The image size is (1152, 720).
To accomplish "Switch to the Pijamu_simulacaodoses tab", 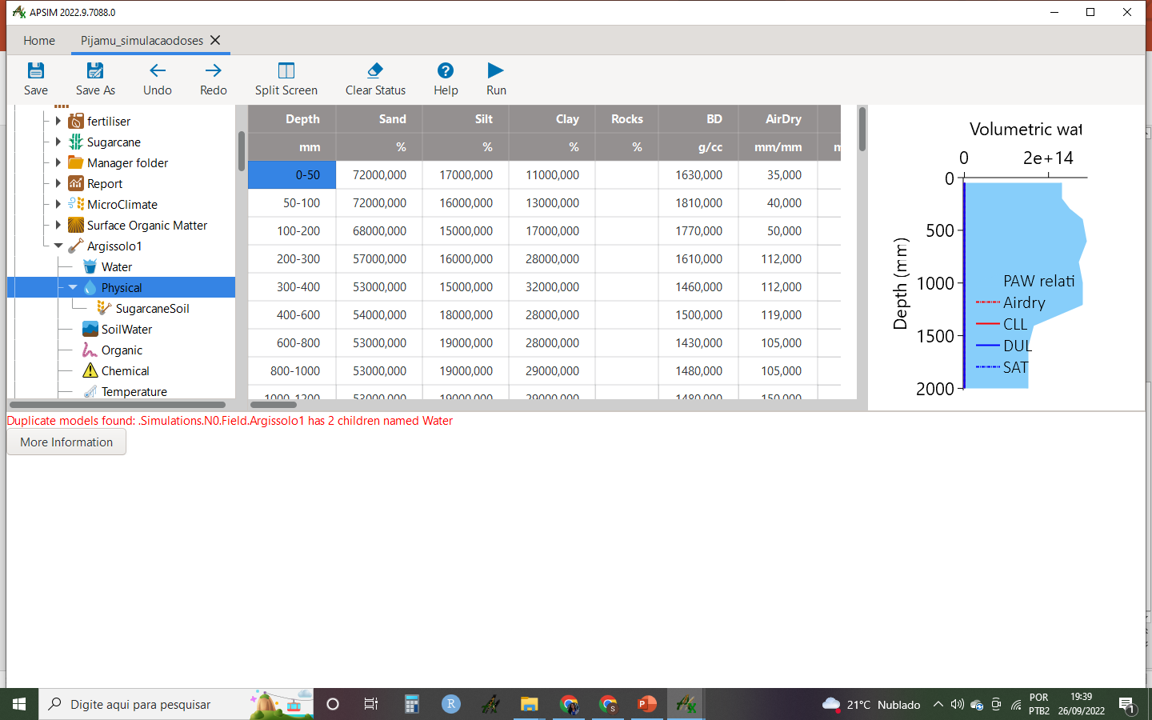I will click(142, 40).
